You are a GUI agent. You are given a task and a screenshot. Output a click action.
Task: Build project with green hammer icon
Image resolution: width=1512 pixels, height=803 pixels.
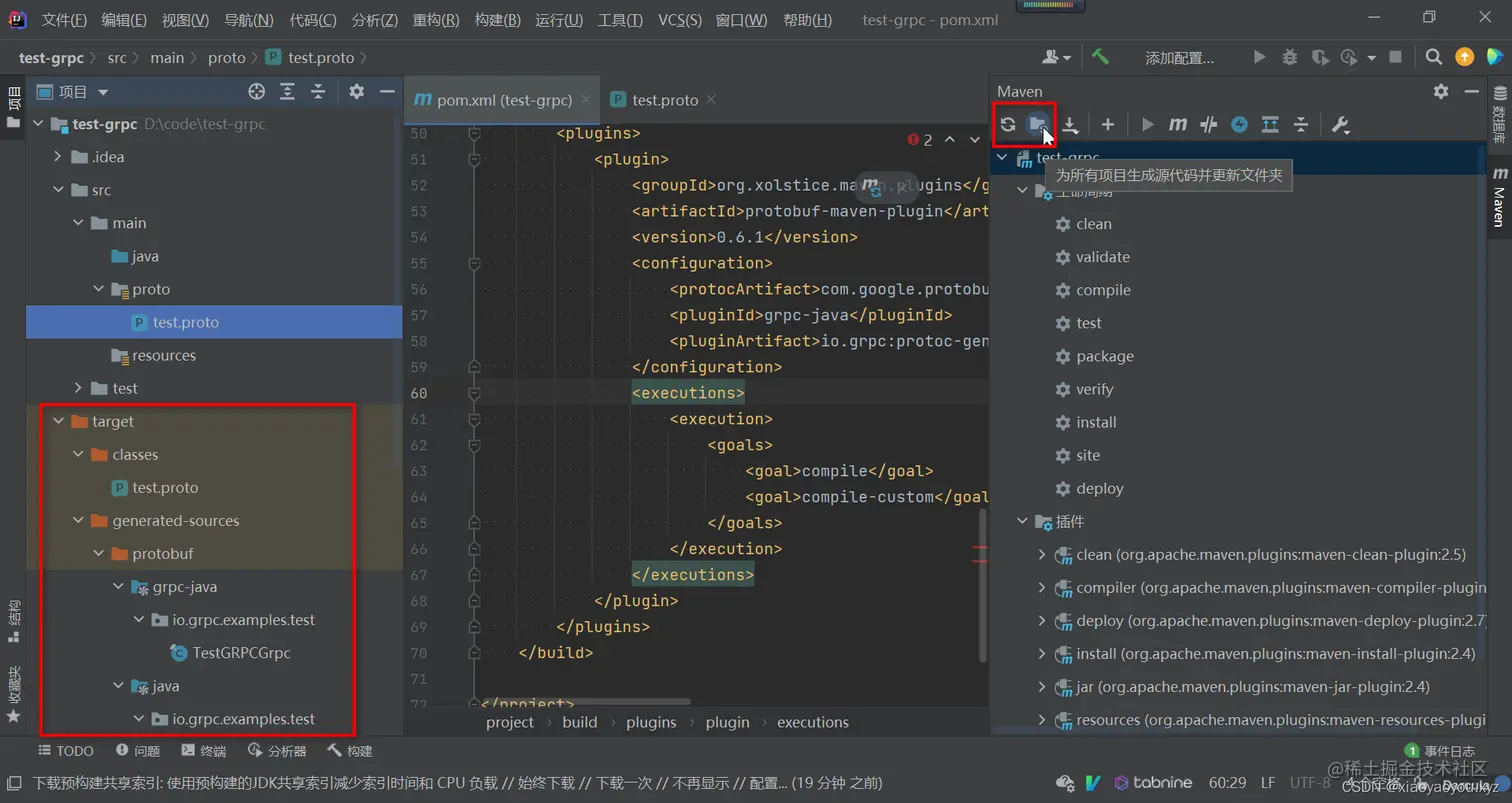(1100, 57)
